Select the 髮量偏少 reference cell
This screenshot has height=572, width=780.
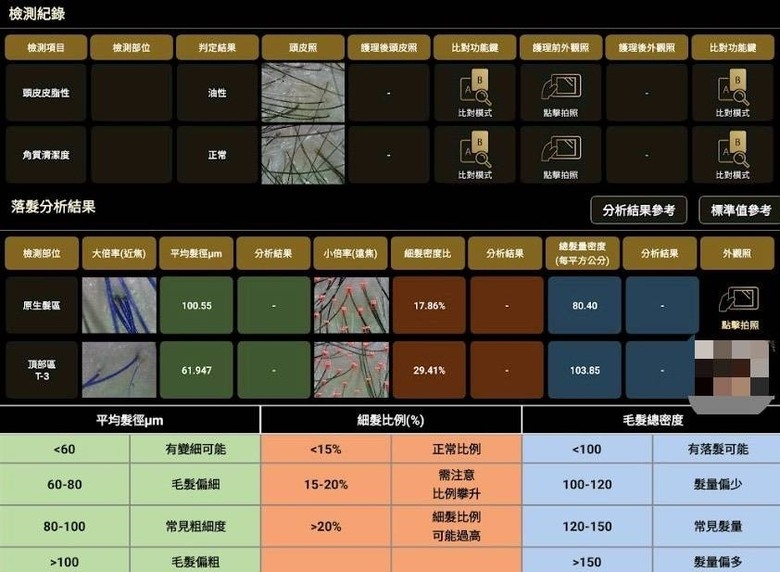tap(717, 484)
